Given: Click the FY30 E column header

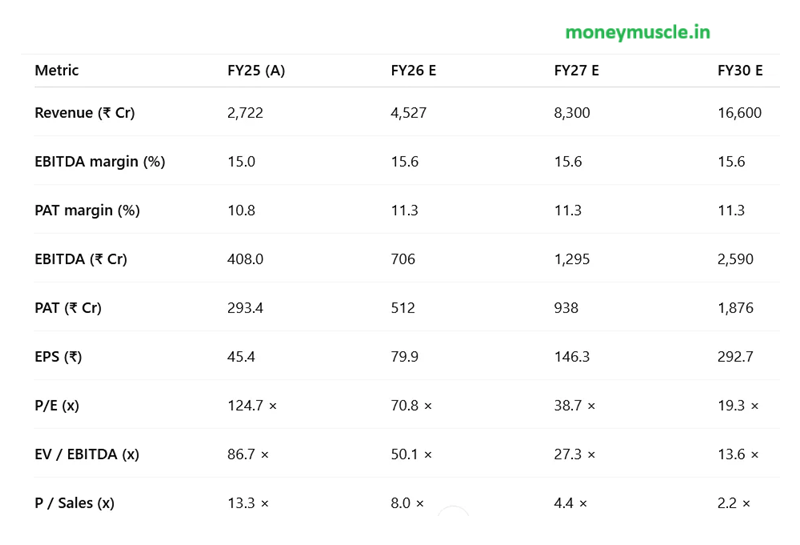Looking at the screenshot, I should pyautogui.click(x=740, y=70).
